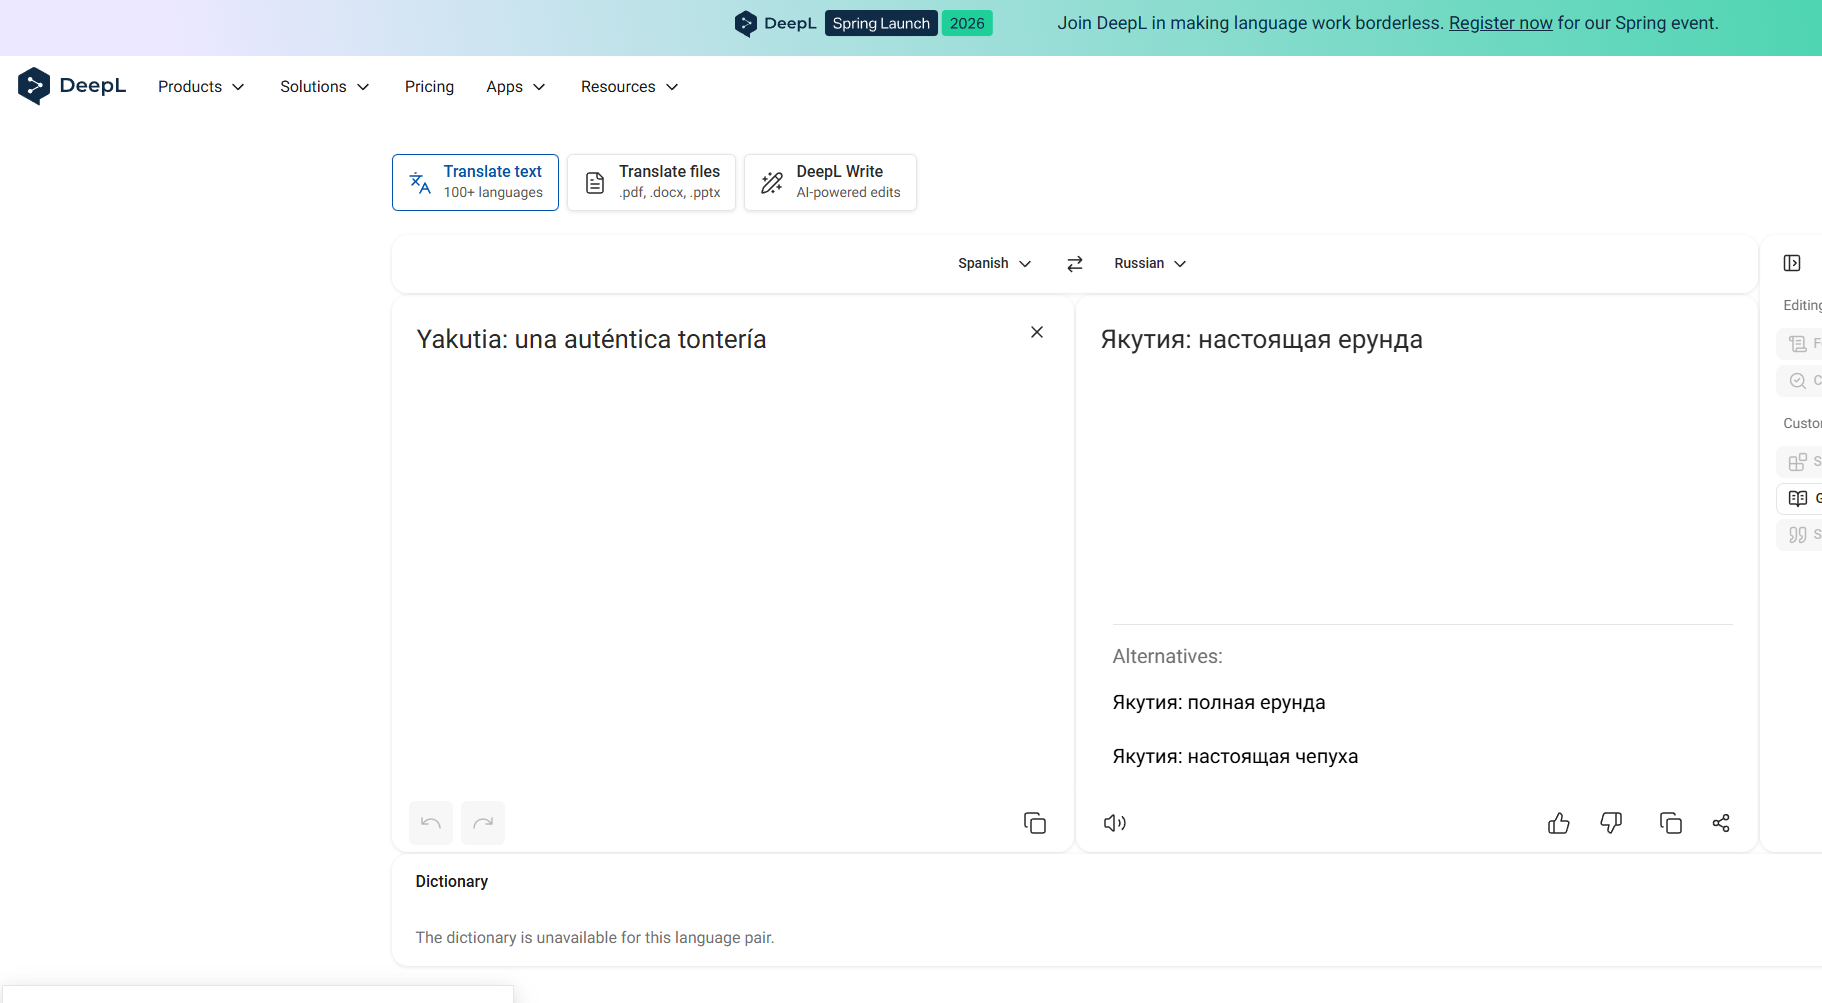This screenshot has height=1003, width=1822.
Task: Share the translation
Action: 1721,823
